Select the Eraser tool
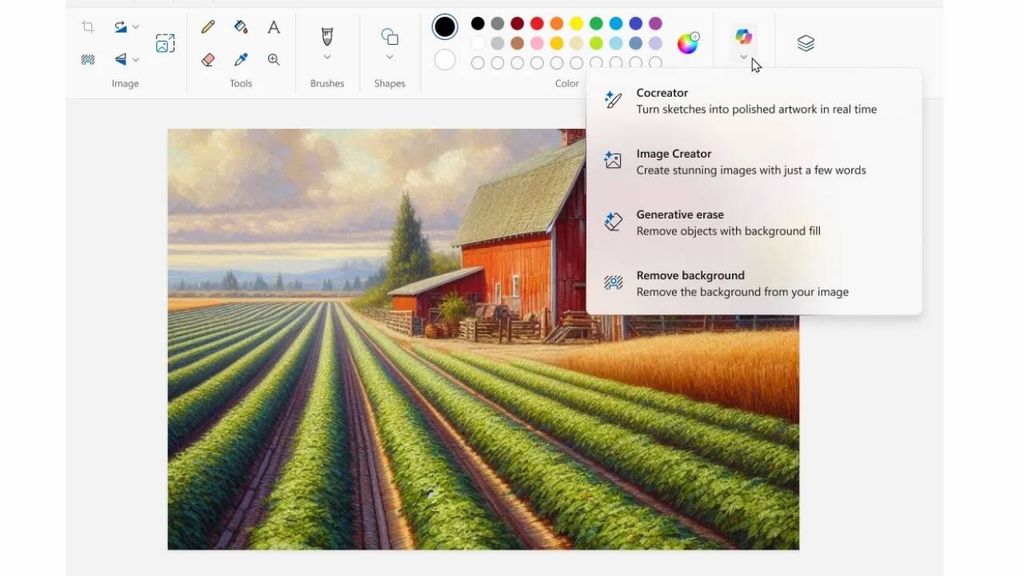Screen dimensions: 1024x576 207,60
